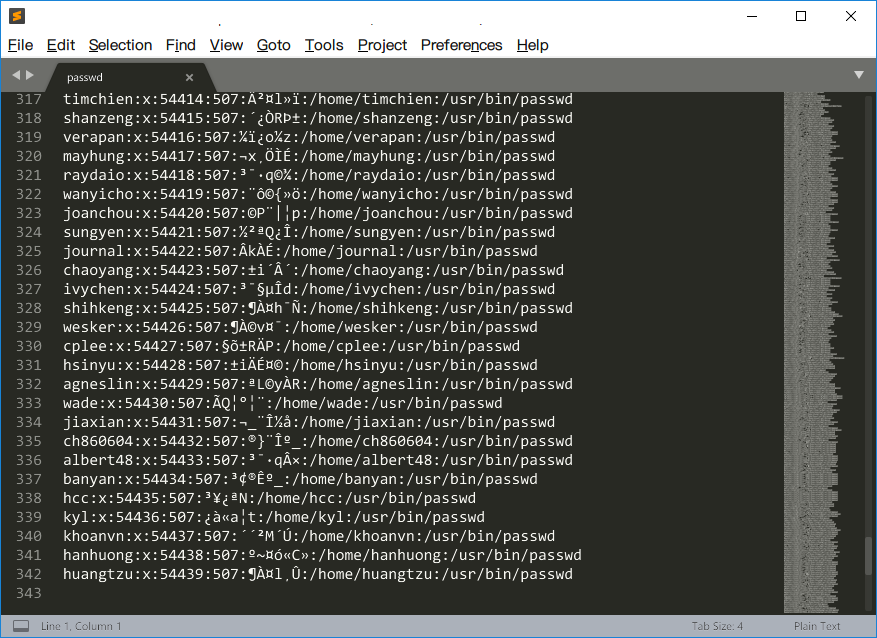Place cursor on chaoyang user line
This screenshot has width=877, height=638.
pos(313,270)
